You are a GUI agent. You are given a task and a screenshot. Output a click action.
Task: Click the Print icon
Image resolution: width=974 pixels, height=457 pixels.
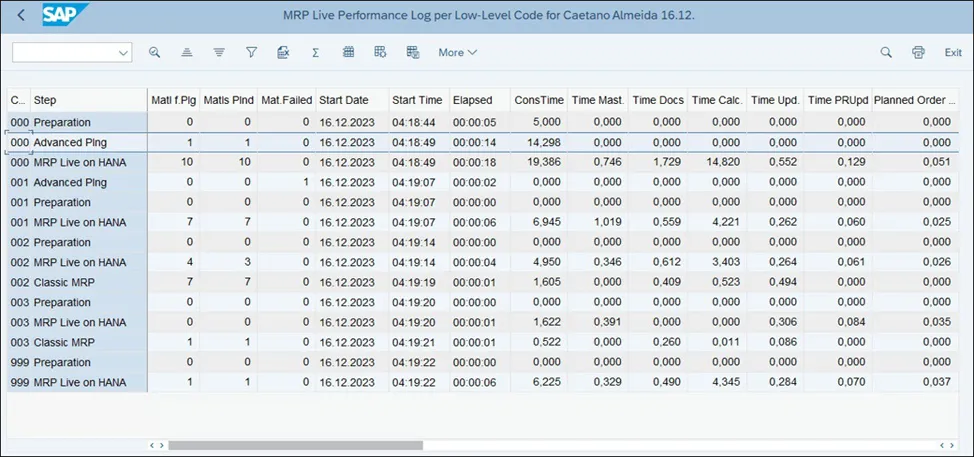[x=919, y=53]
